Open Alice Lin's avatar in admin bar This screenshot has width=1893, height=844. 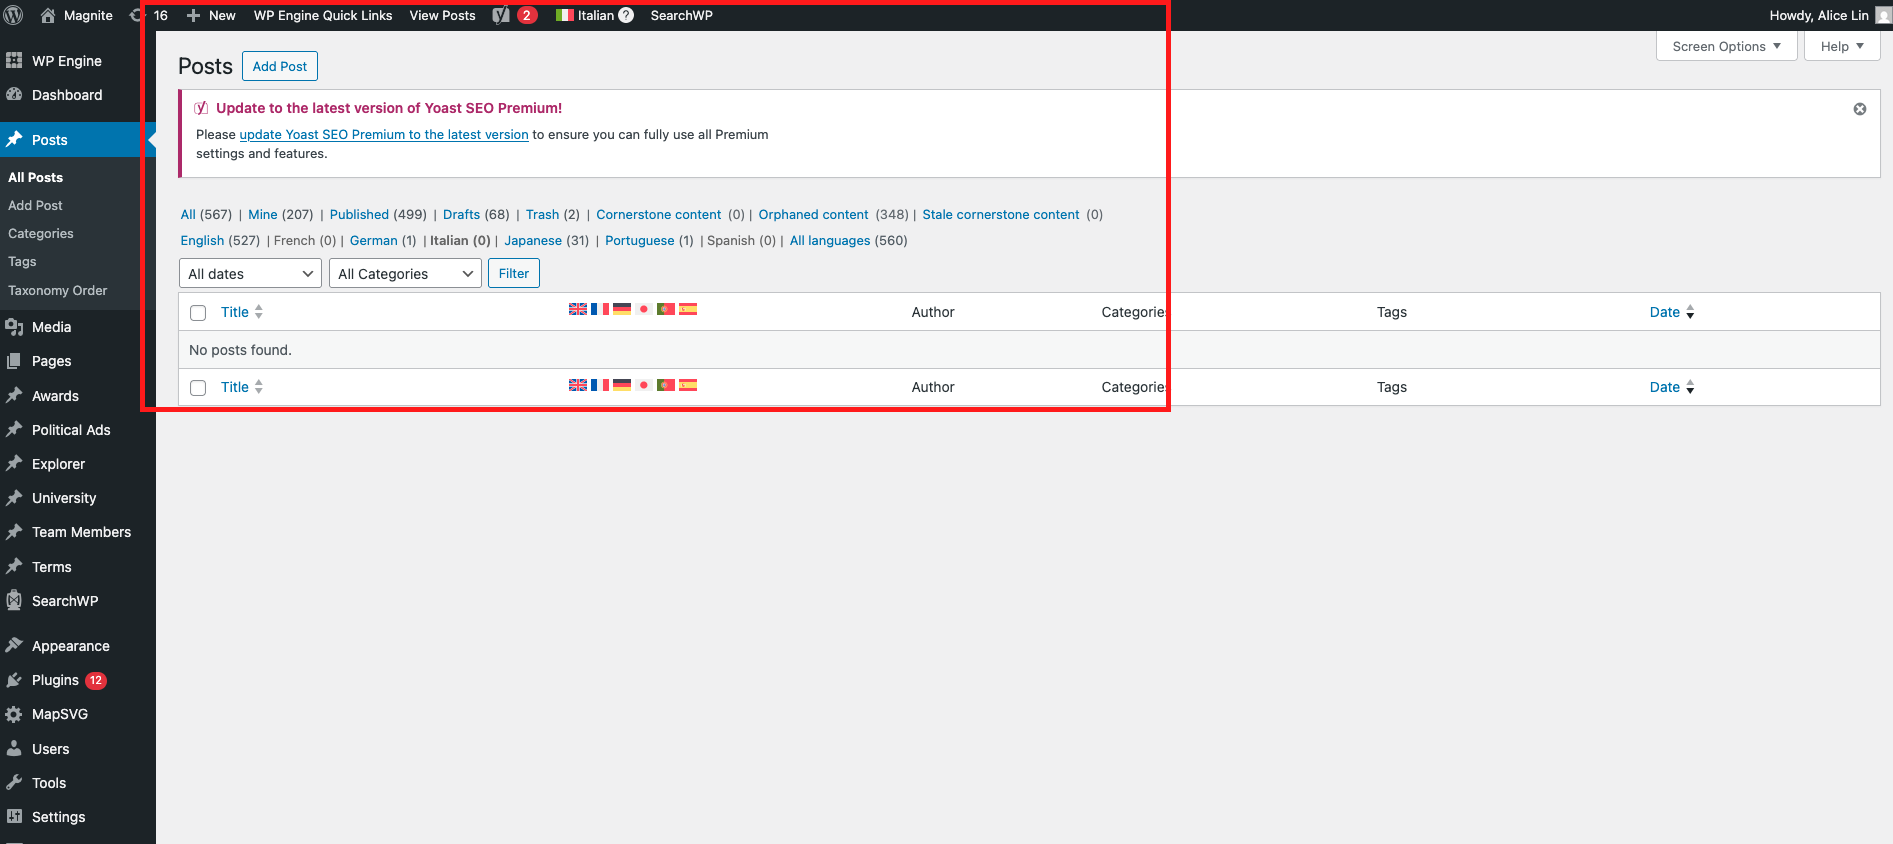point(1883,15)
